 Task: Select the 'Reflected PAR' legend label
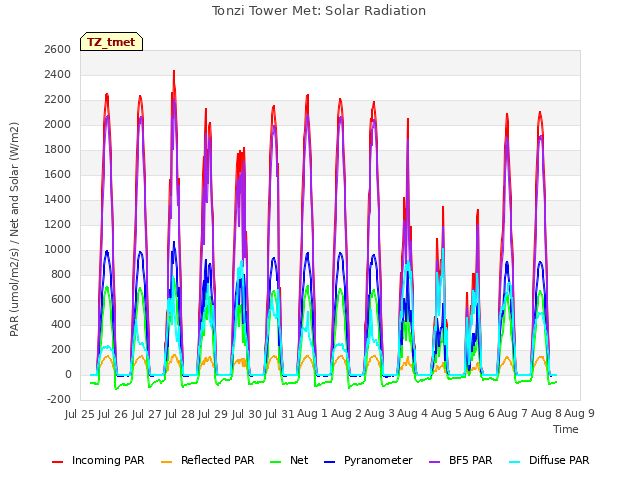pyautogui.click(x=218, y=460)
